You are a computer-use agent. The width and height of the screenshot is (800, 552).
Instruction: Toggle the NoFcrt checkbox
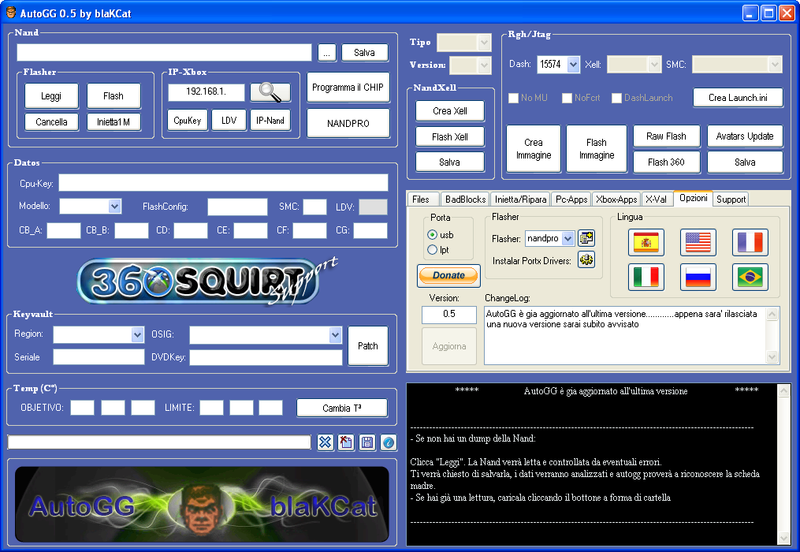click(x=567, y=98)
